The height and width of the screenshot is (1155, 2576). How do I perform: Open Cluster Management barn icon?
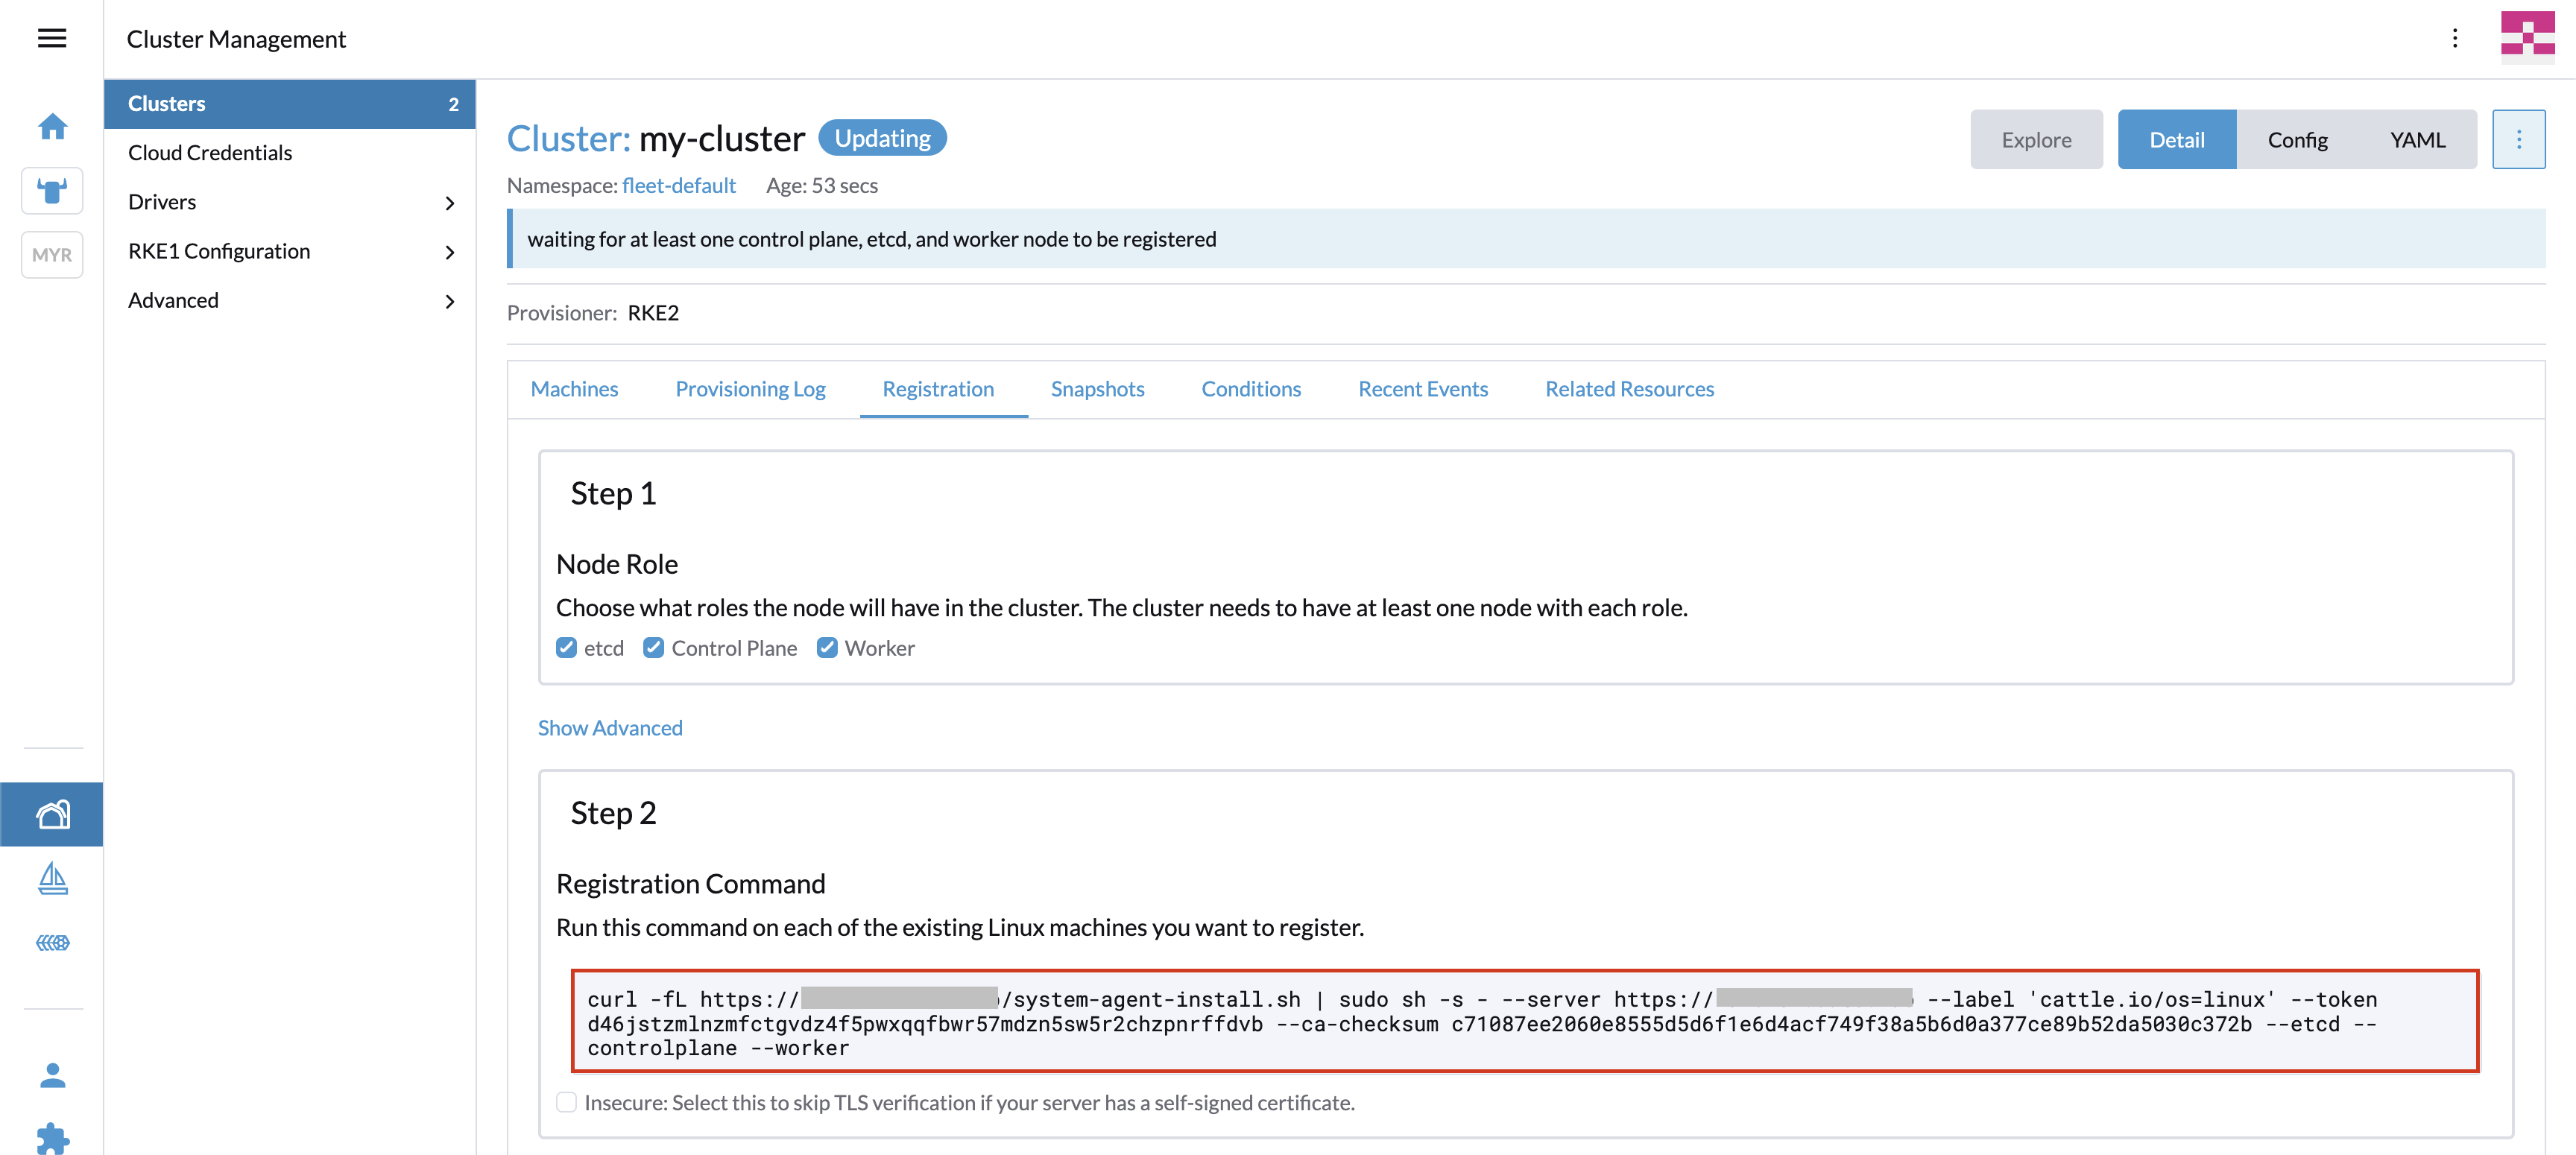point(52,813)
